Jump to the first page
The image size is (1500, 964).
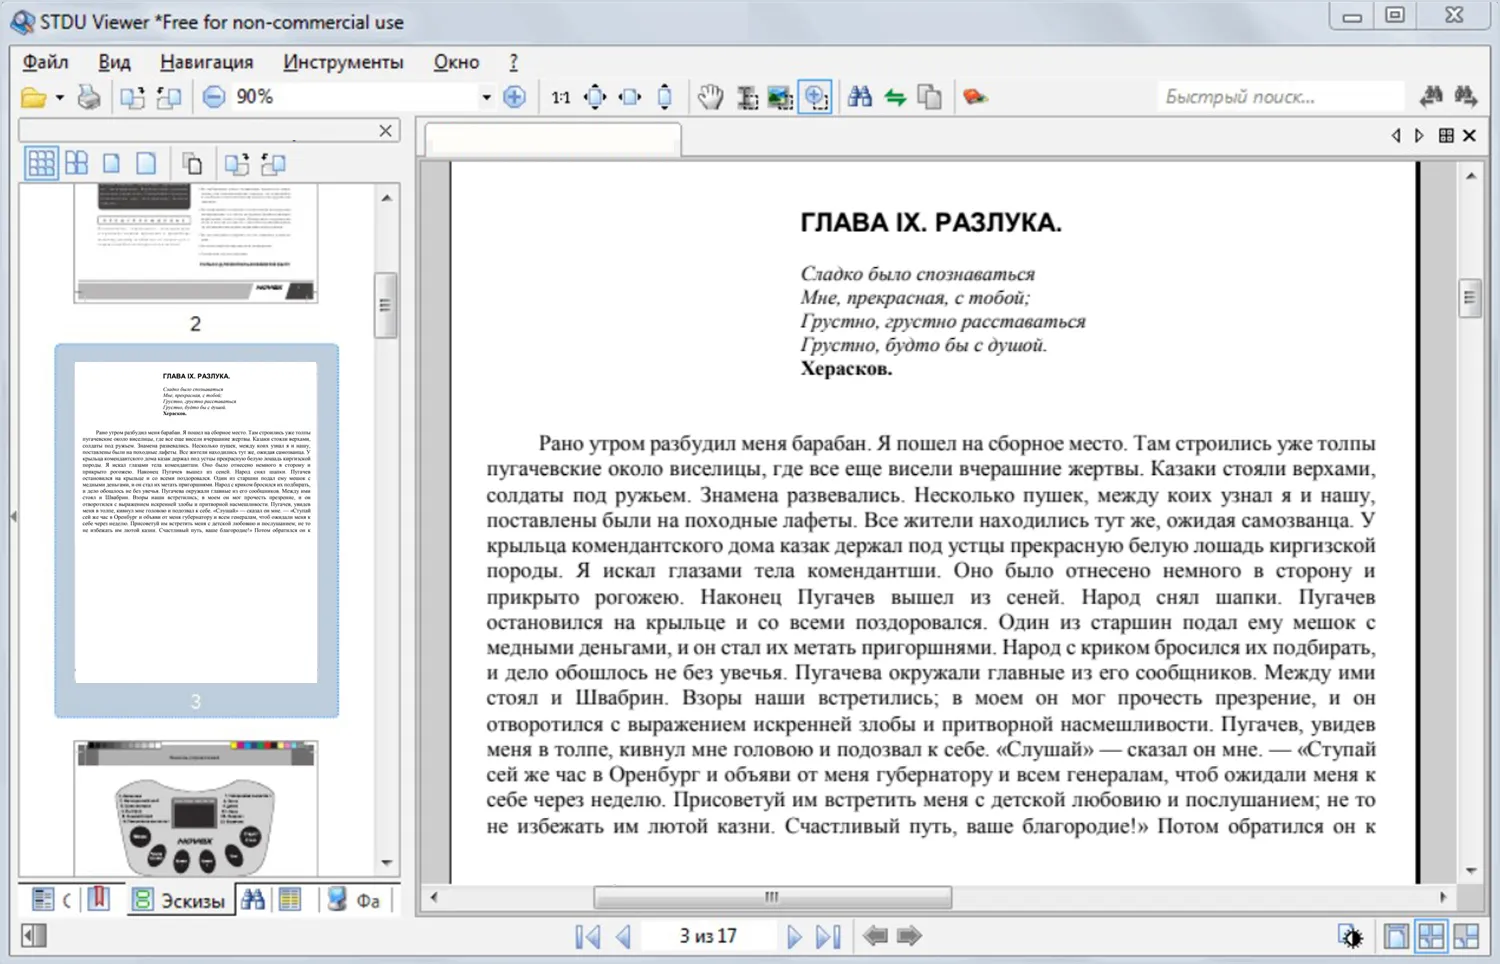588,937
